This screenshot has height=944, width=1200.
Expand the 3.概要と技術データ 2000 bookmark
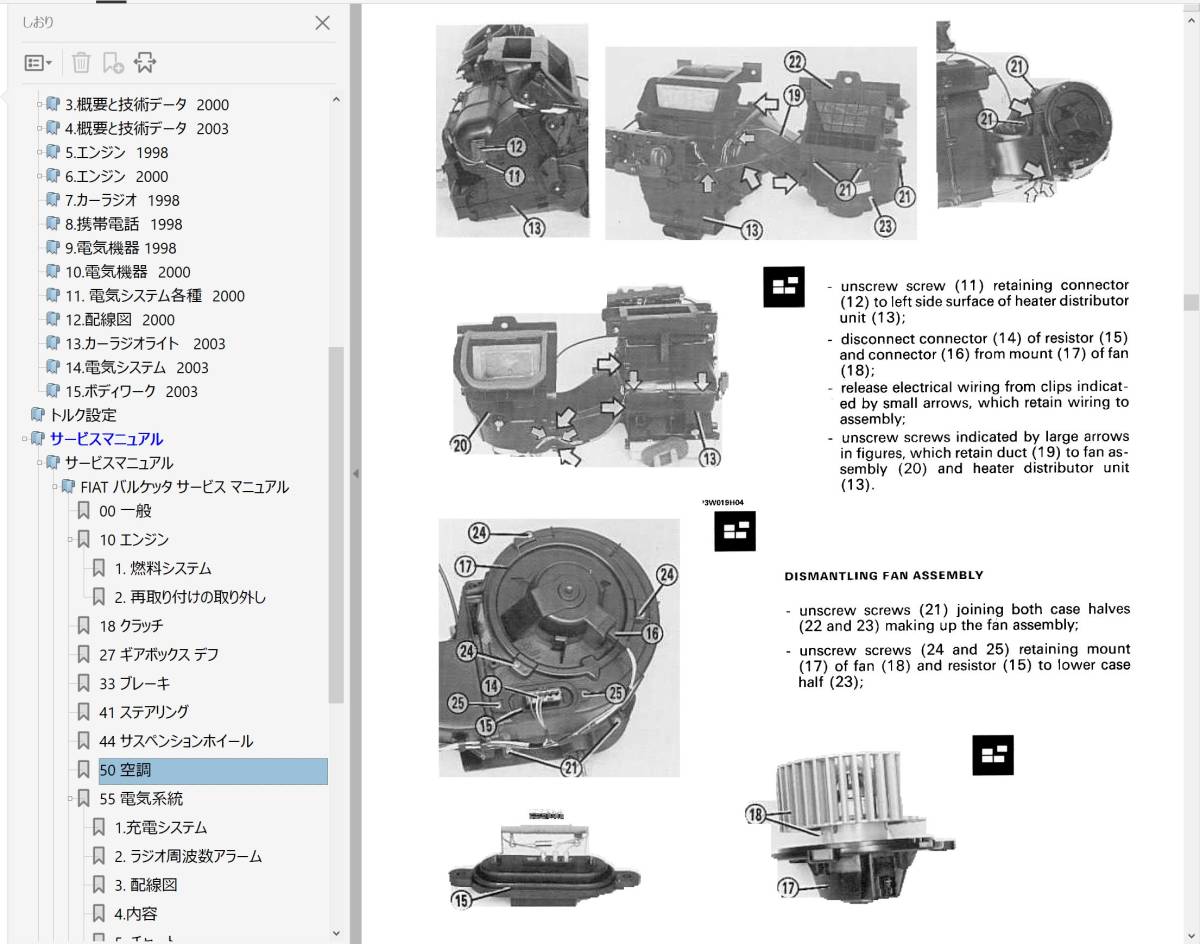[40, 104]
